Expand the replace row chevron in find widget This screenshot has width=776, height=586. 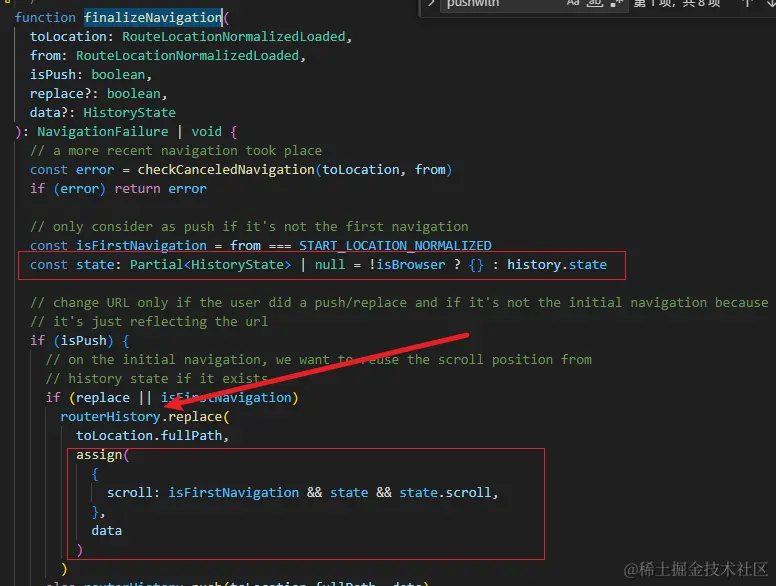tap(431, 3)
